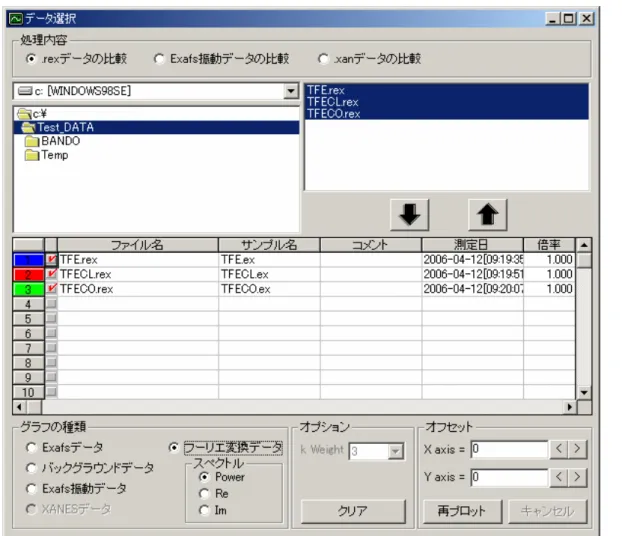The height and width of the screenshot is (536, 622).
Task: Click the キャンセル button
Action: coord(547,511)
